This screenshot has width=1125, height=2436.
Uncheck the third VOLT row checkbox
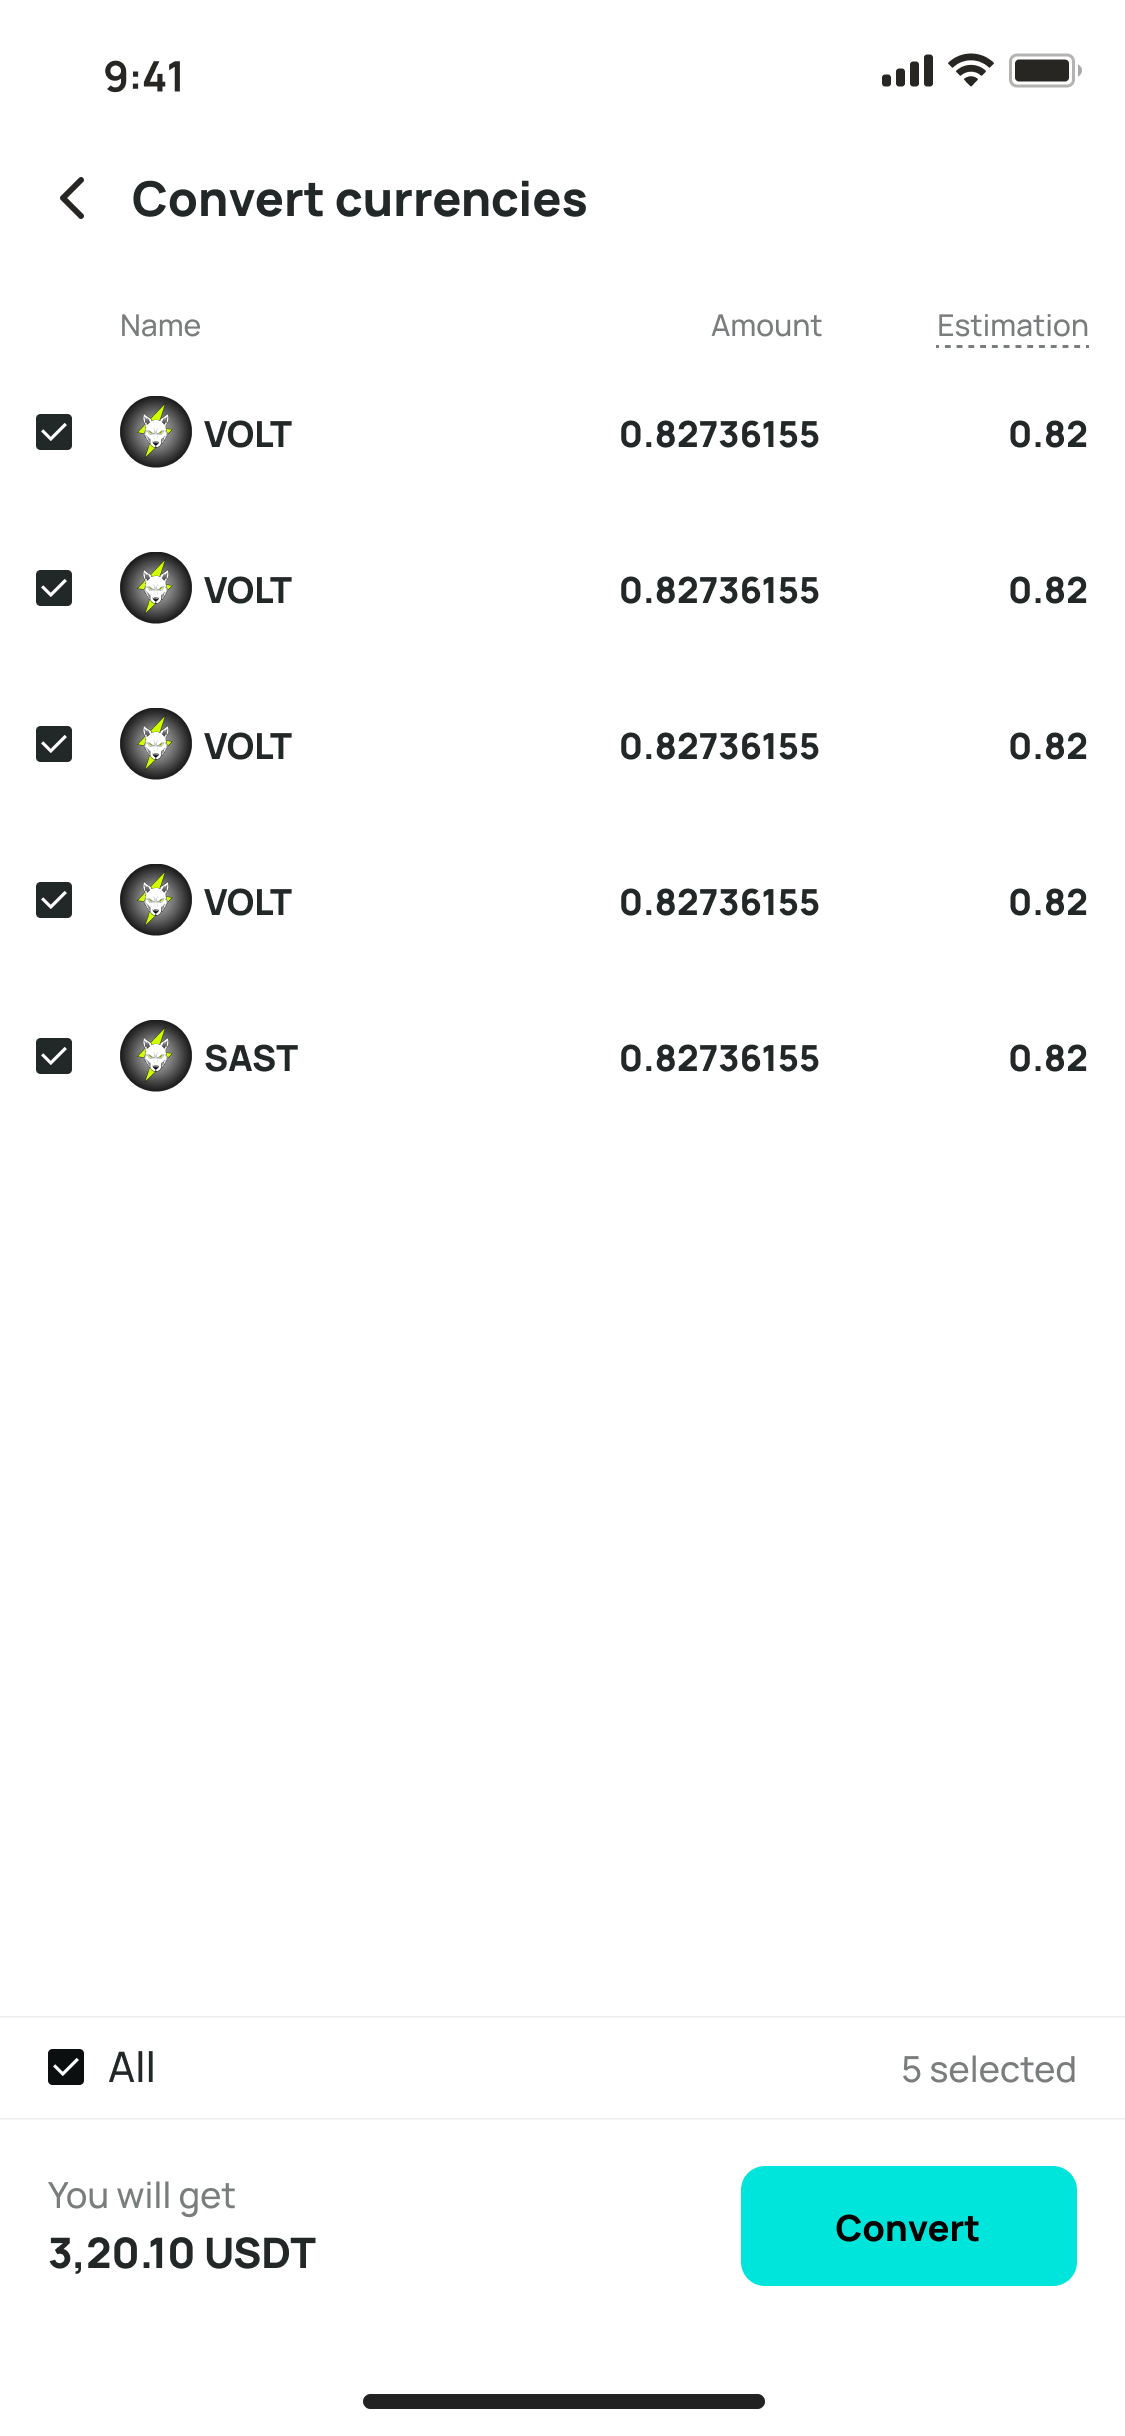(x=54, y=744)
